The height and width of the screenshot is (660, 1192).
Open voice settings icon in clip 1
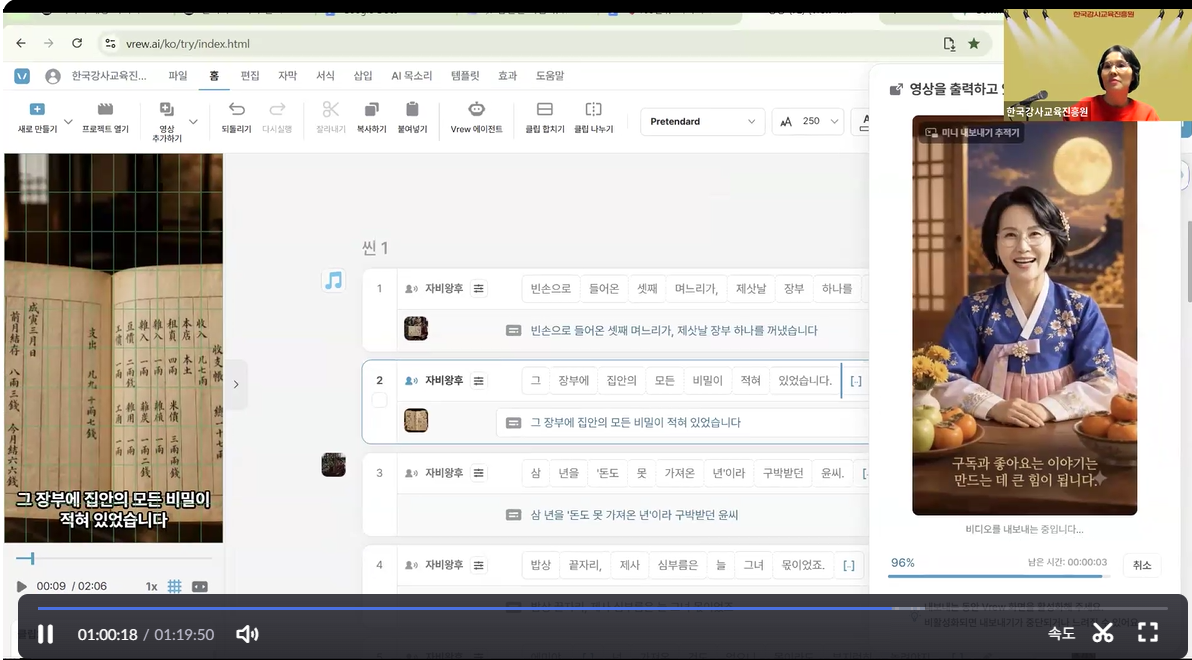tap(478, 289)
